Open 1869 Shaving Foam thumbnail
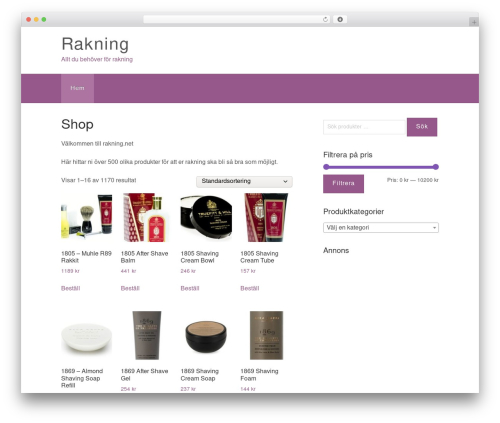Screen dimensions: 500x423 pos(266,335)
